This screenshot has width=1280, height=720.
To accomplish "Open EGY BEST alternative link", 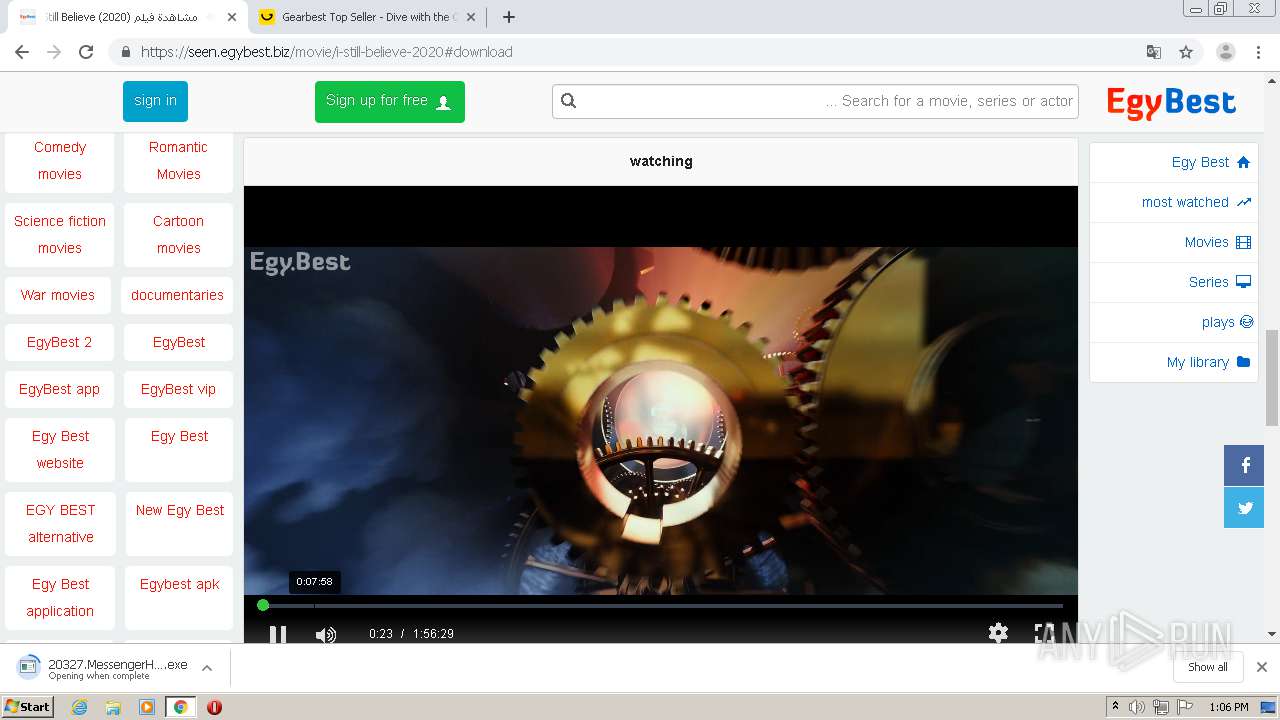I will click(x=60, y=523).
